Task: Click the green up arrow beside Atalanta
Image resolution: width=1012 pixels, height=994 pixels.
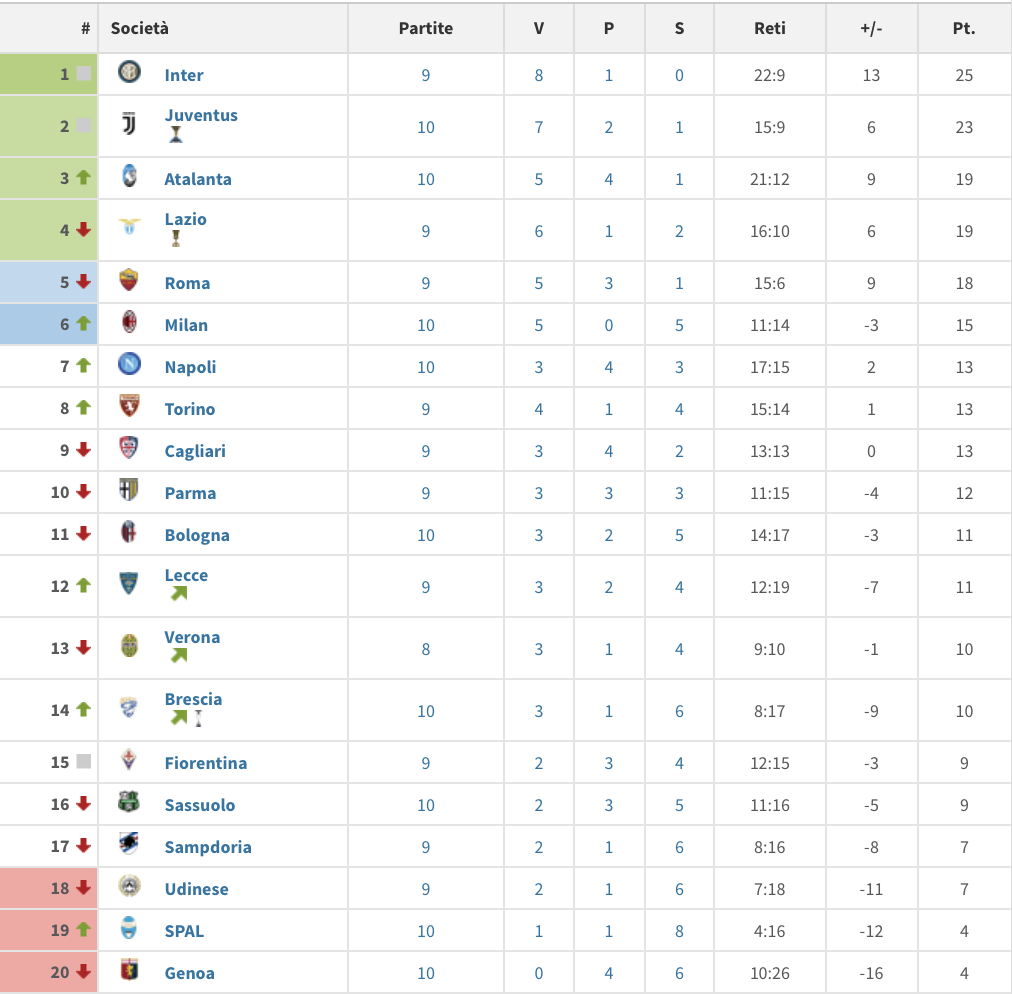Action: click(83, 178)
